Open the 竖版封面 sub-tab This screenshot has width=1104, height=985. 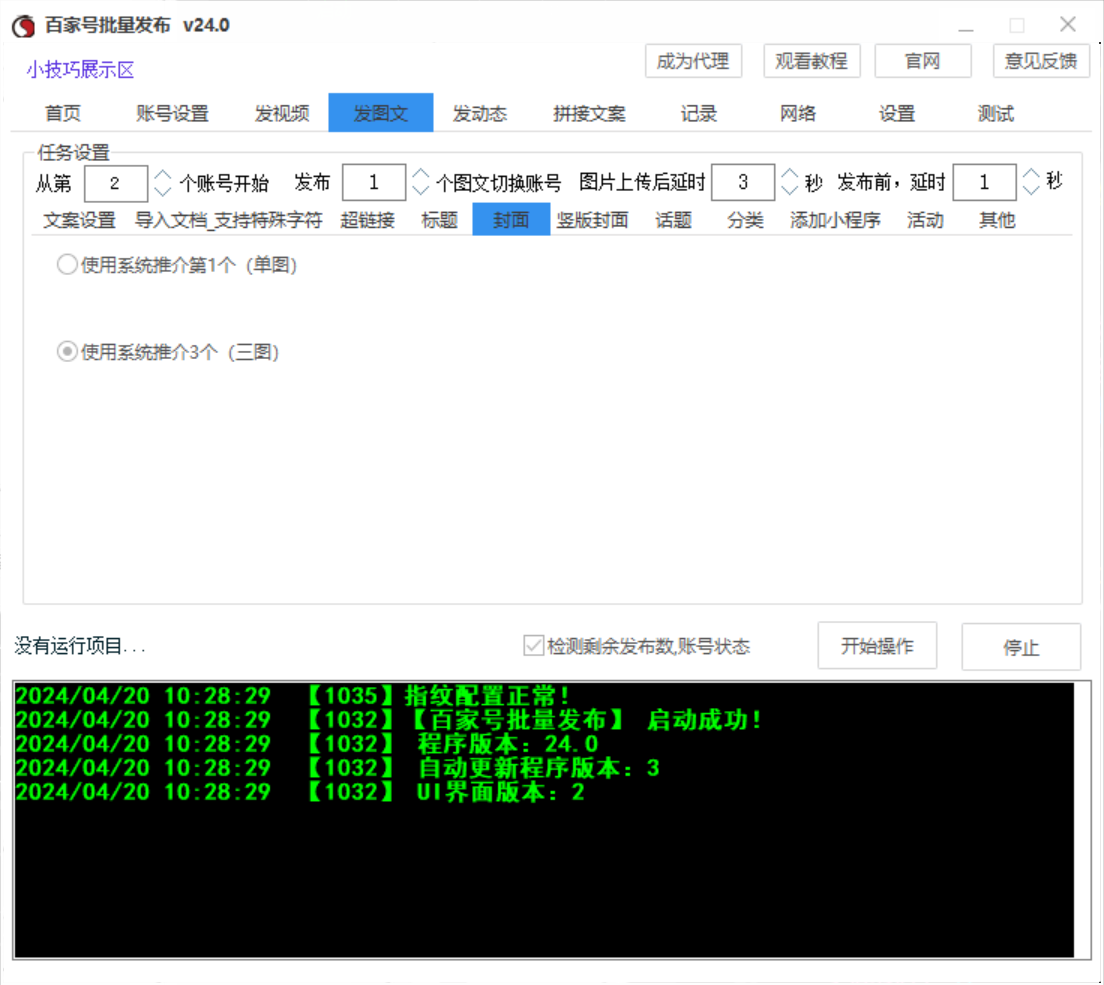point(592,220)
